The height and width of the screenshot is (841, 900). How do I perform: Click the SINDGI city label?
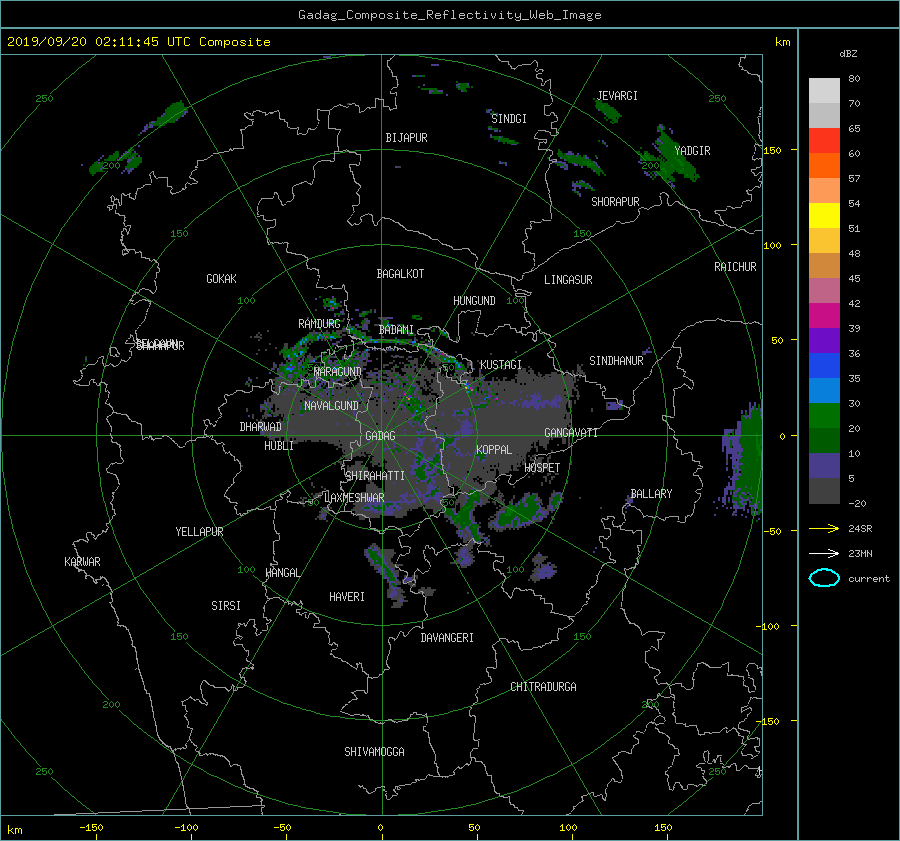509,119
